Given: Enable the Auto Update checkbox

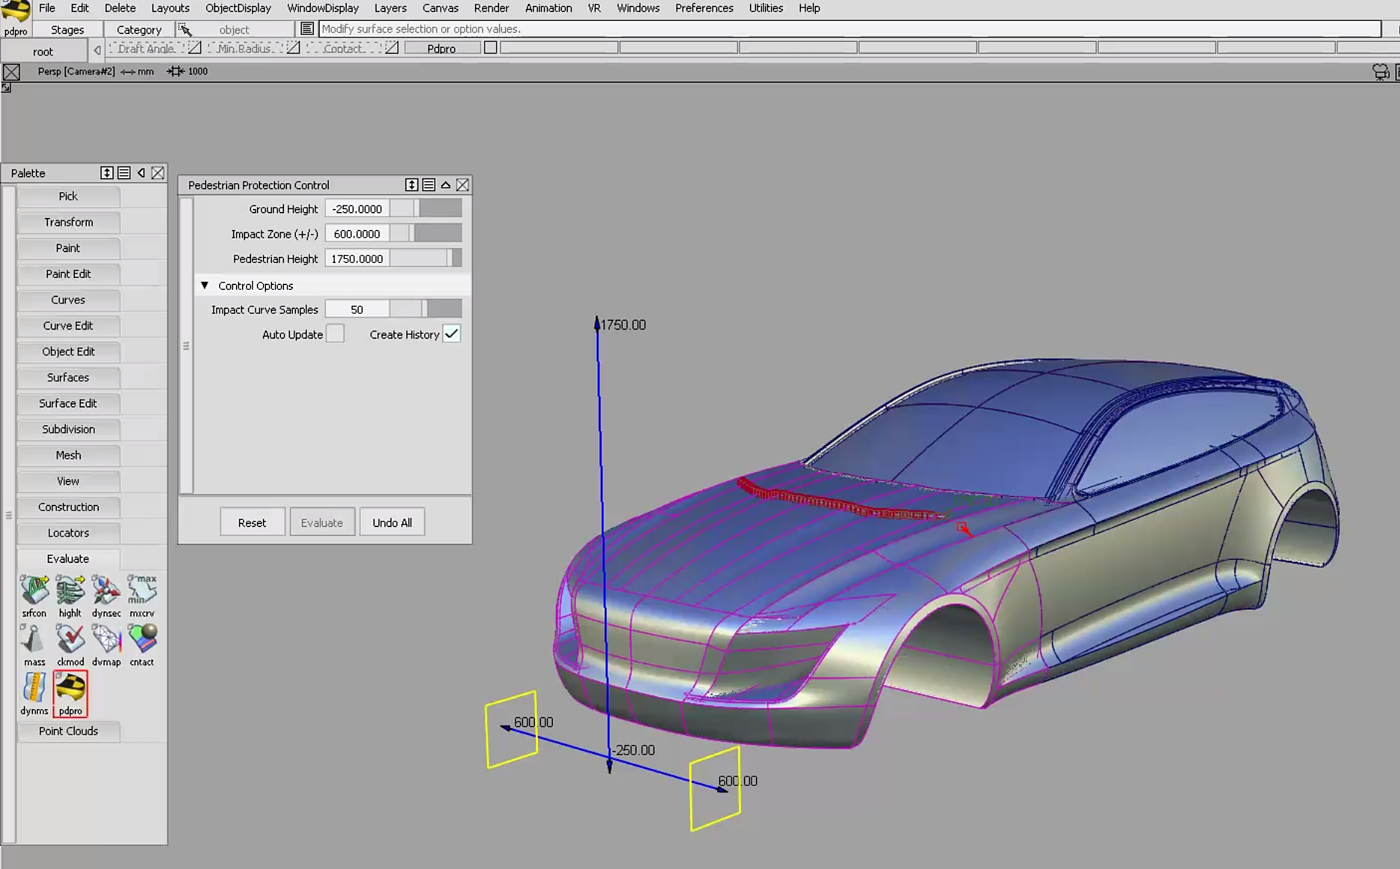Looking at the screenshot, I should (335, 334).
